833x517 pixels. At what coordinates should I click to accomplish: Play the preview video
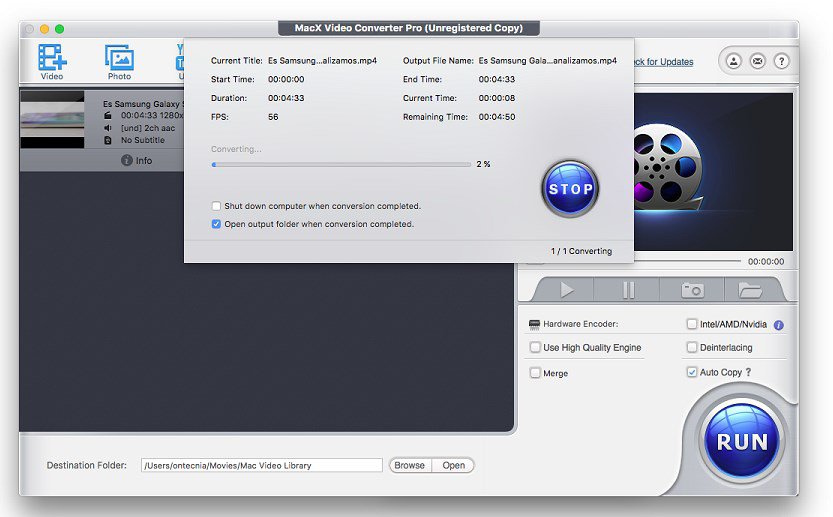567,290
